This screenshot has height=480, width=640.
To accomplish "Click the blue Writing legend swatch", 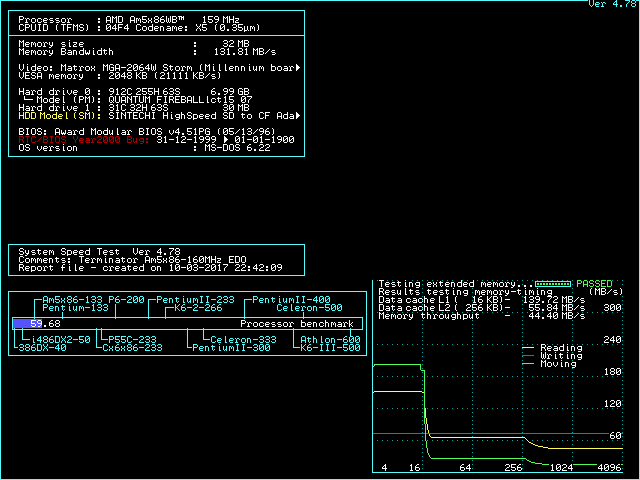I will [528, 356].
